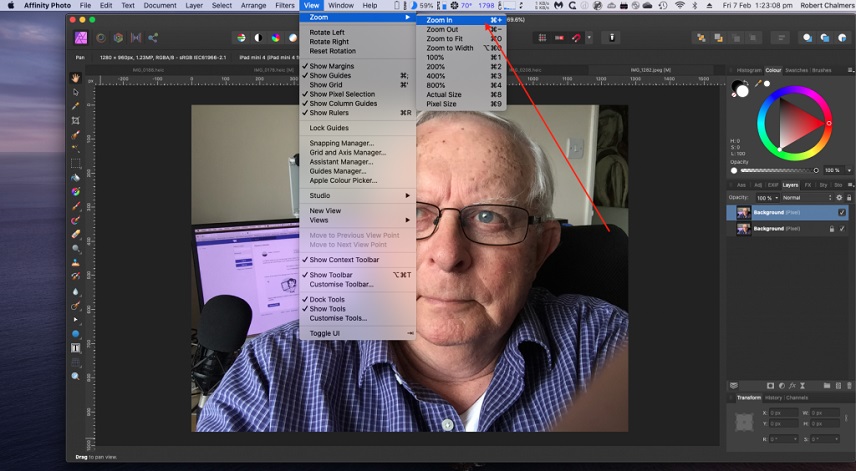Viewport: 856px width, 471px height.
Task: Uncheck Show Guides in View menu
Action: pos(330,75)
